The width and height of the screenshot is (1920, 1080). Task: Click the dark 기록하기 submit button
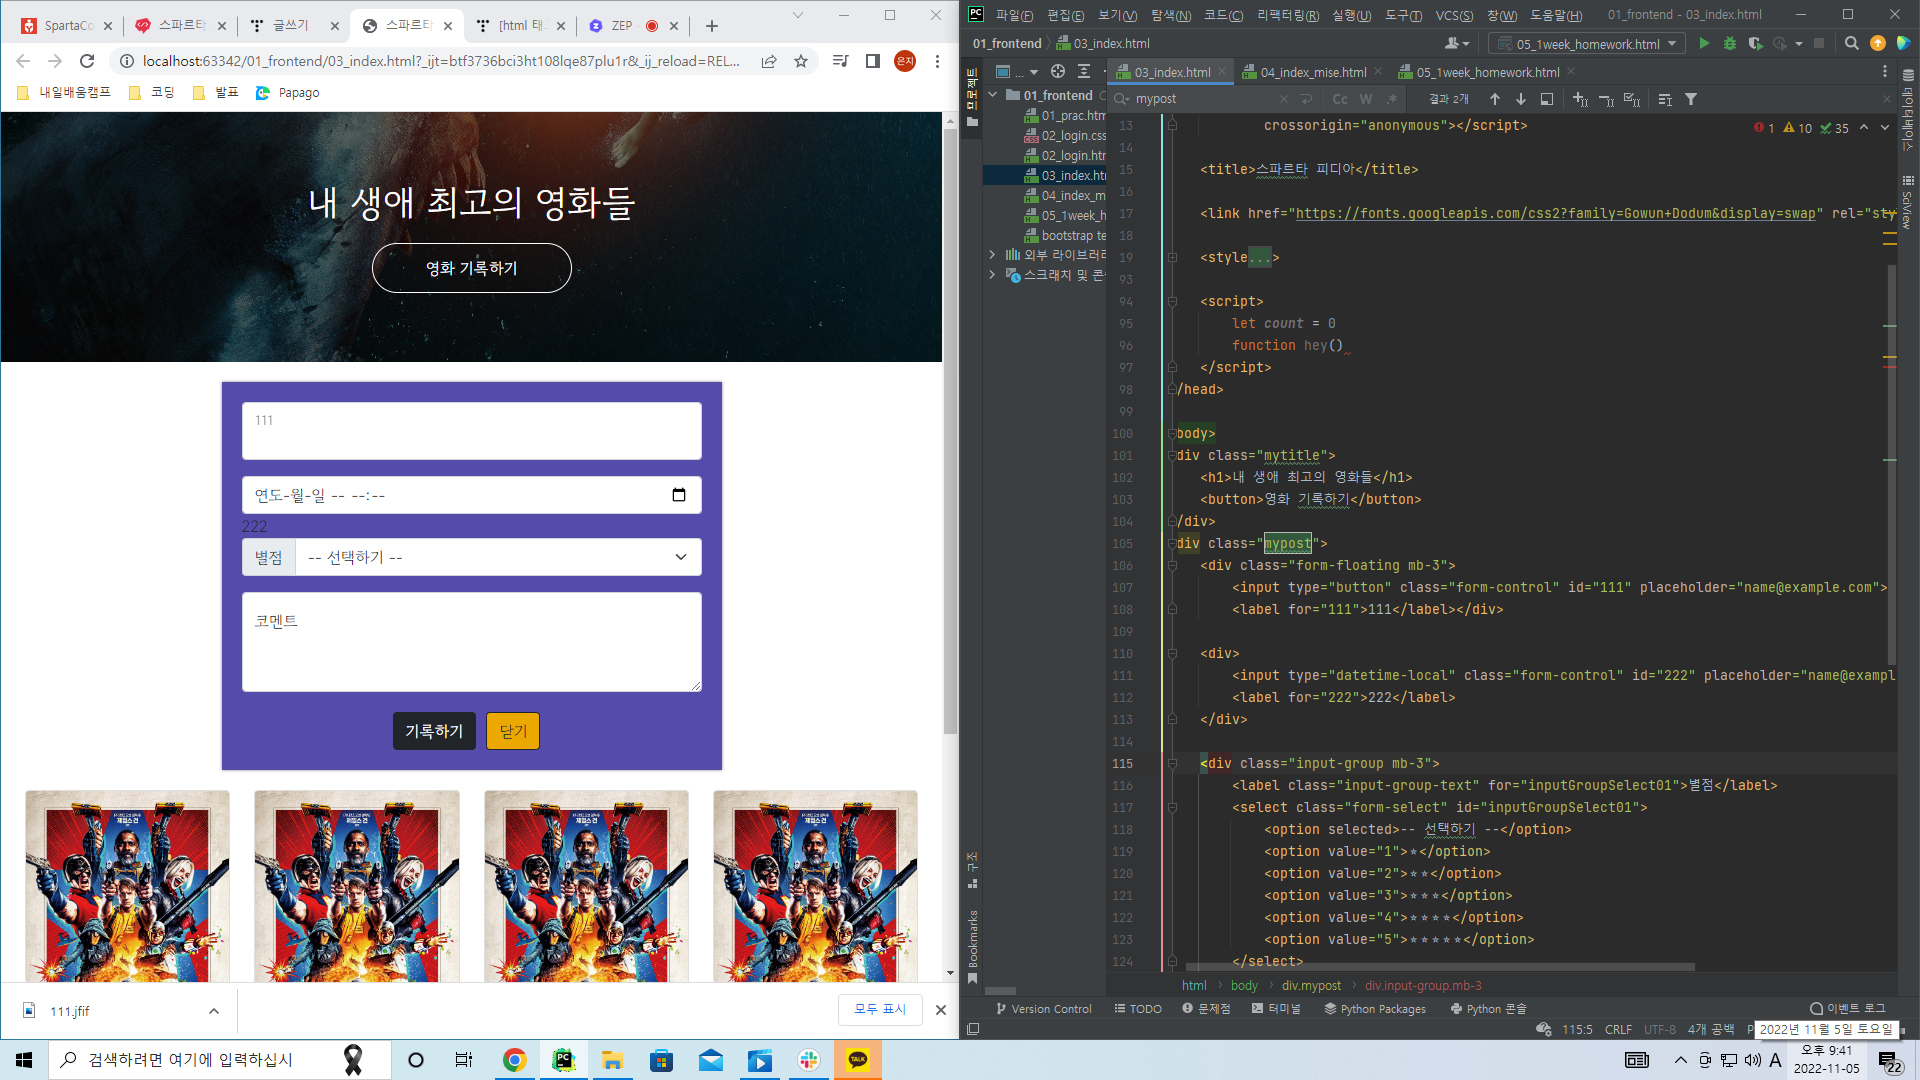click(x=434, y=731)
